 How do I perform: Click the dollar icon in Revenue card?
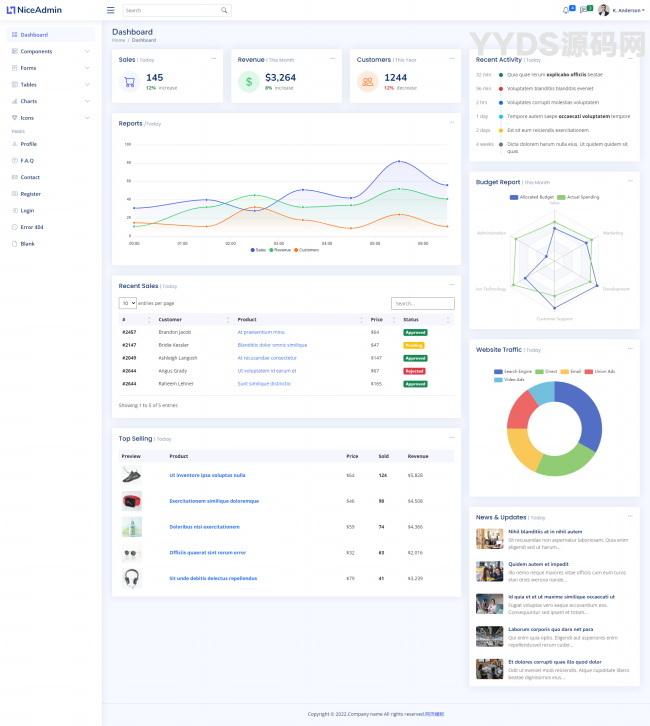[x=248, y=82]
